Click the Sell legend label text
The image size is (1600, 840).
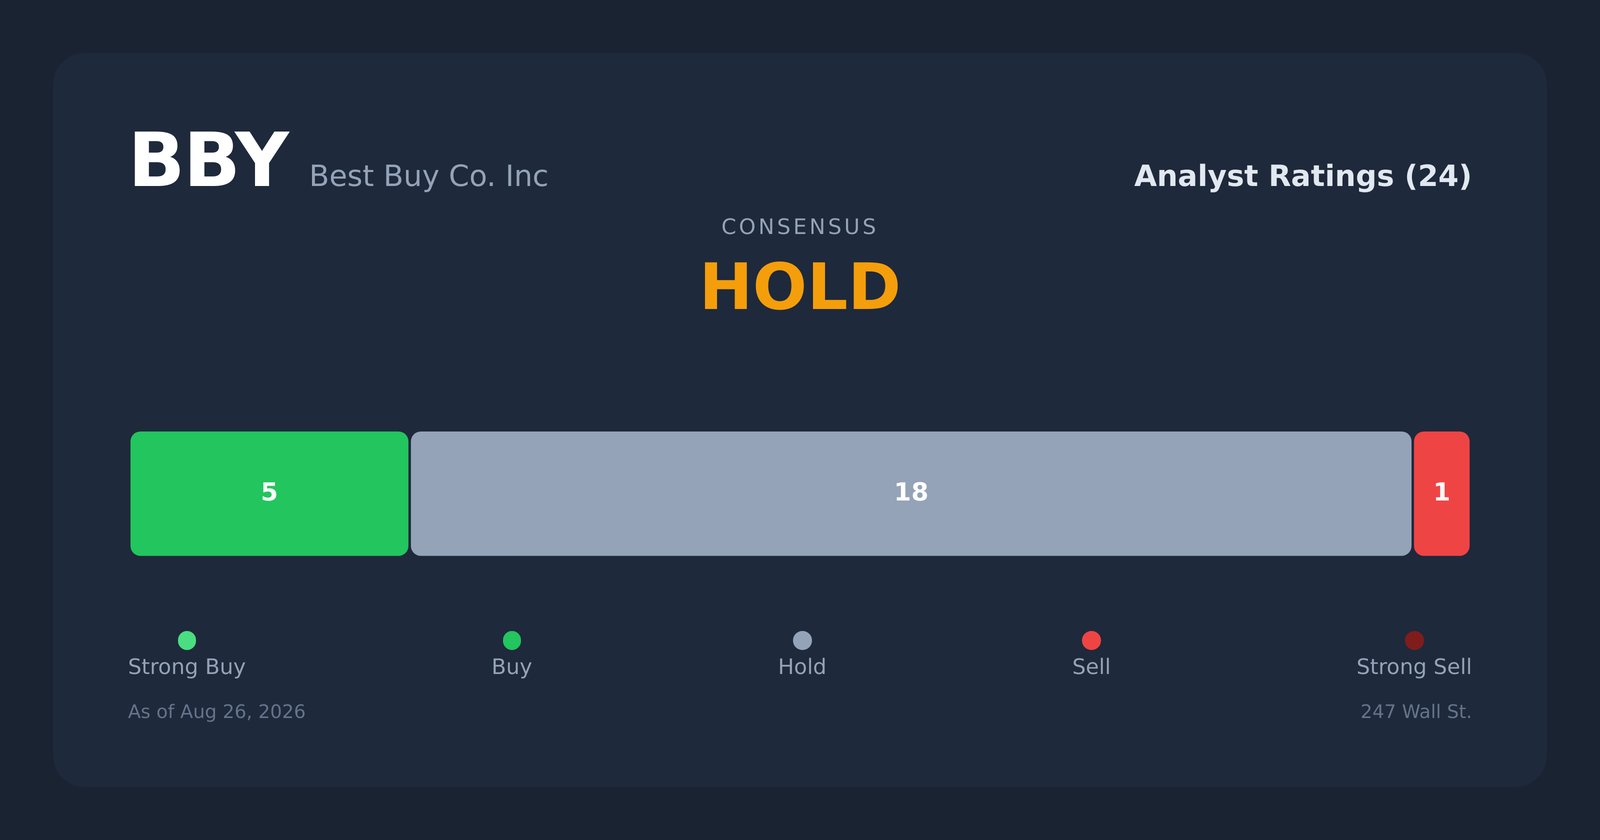[1091, 667]
